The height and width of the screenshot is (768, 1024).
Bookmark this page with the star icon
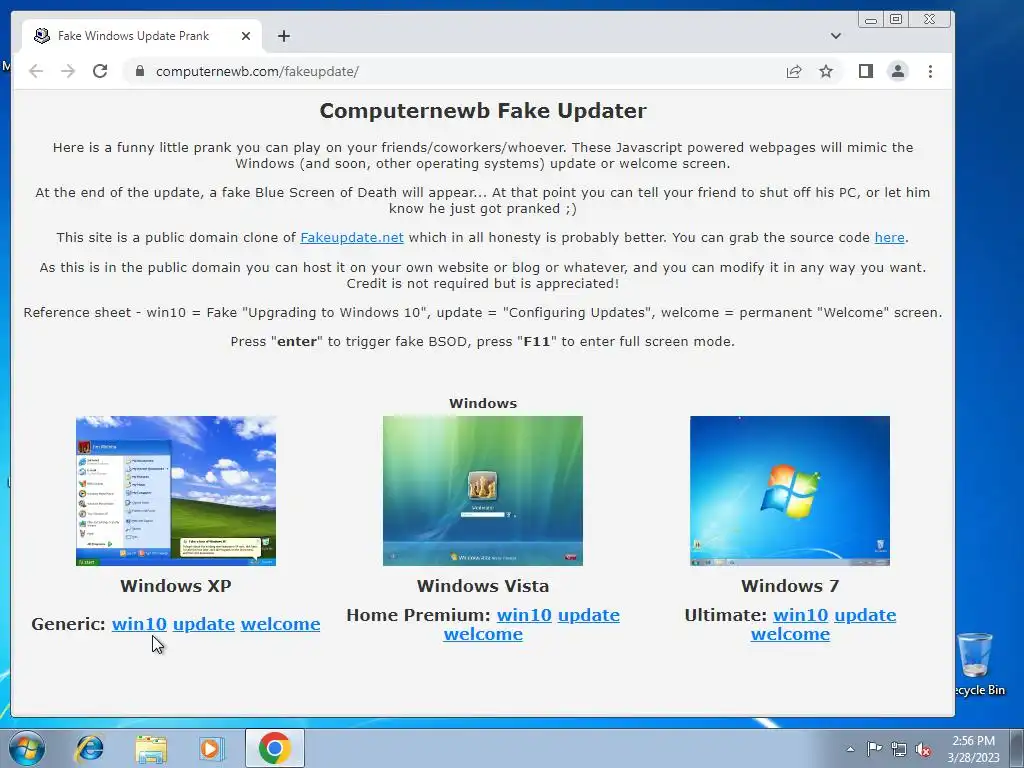tap(826, 71)
